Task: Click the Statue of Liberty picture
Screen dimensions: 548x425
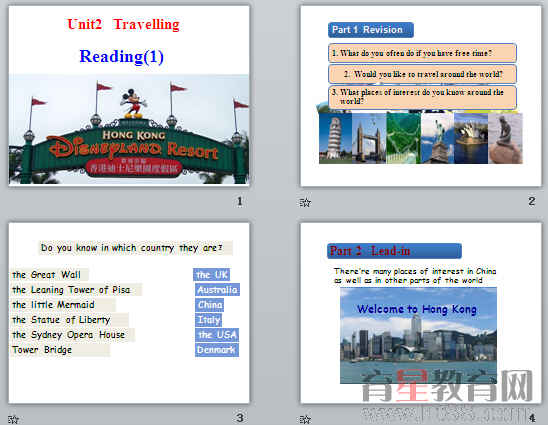Action: (x=437, y=138)
